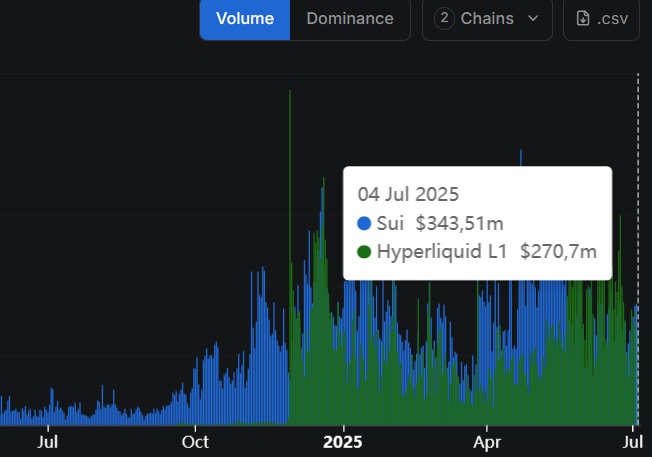Viewport: 652px width, 457px height.
Task: Click the first 'Jul' x-axis label before Oct
Action: pyautogui.click(x=47, y=442)
